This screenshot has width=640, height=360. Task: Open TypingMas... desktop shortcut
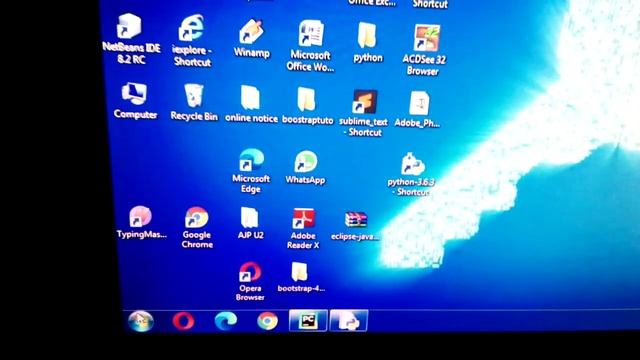tap(140, 216)
